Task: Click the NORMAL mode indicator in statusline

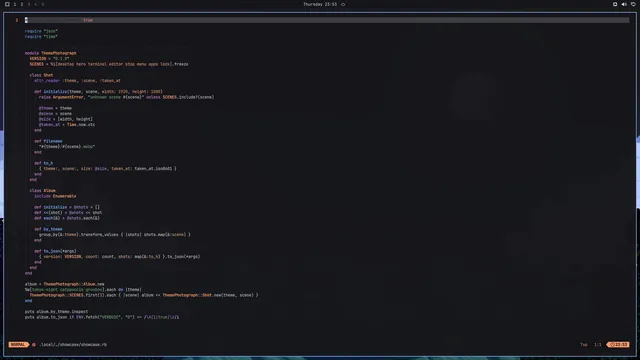Action: click(18, 344)
